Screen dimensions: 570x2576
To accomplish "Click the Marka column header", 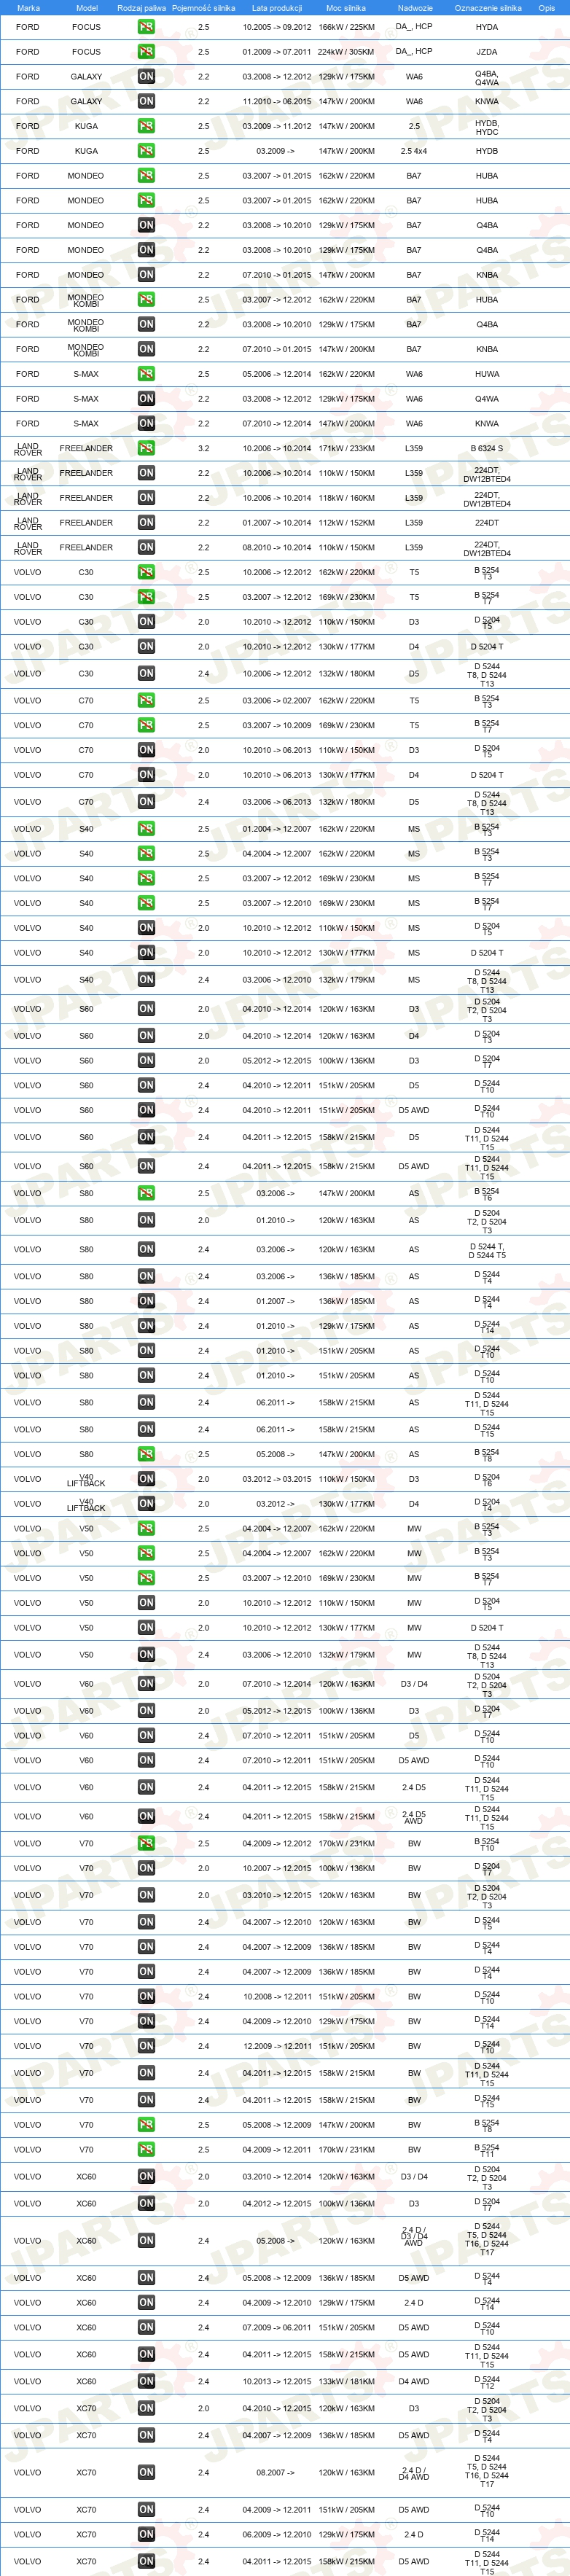I will click(x=28, y=7).
